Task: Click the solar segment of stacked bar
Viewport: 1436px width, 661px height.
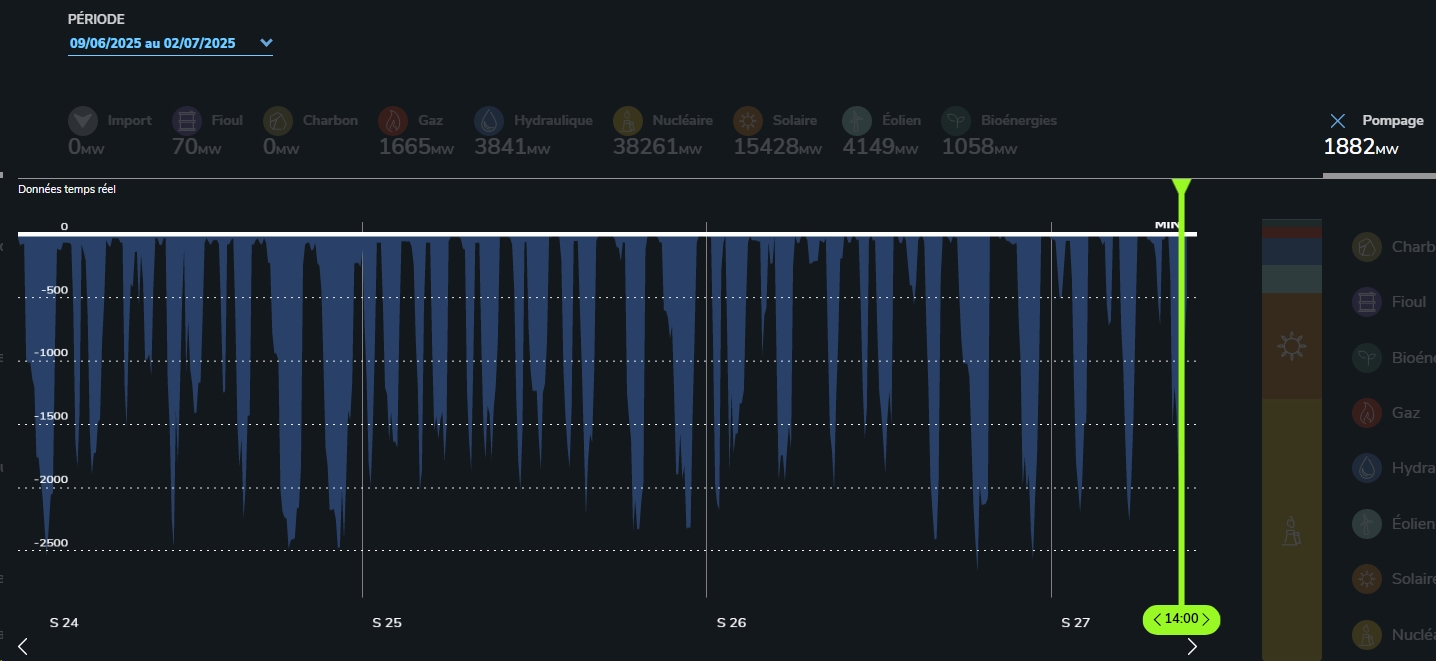Action: [1292, 346]
